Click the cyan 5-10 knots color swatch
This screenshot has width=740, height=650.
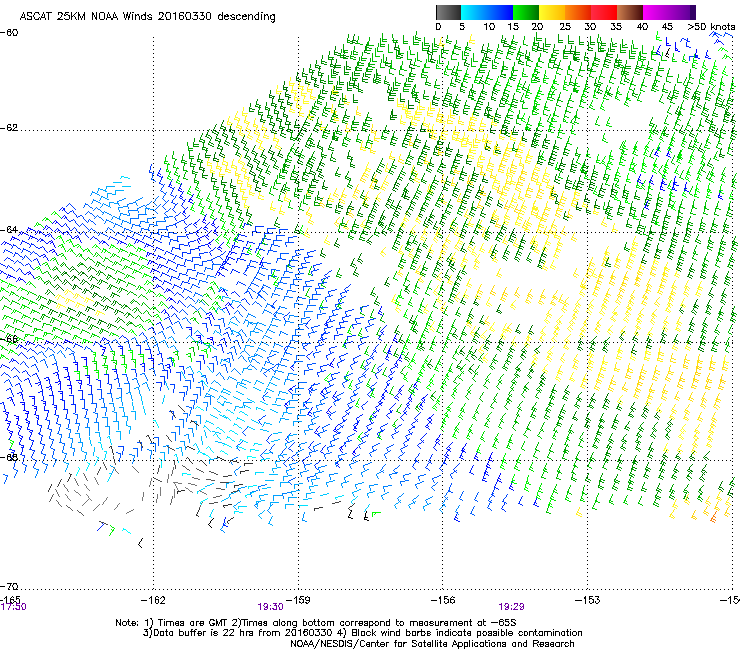click(x=474, y=12)
